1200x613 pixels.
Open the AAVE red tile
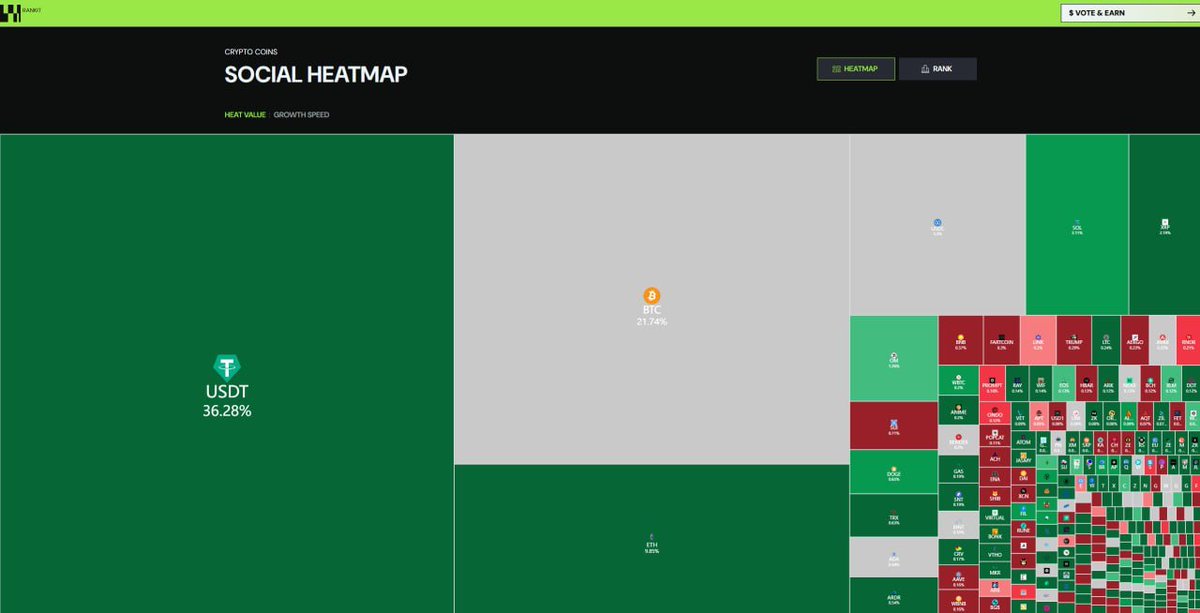[x=958, y=578]
